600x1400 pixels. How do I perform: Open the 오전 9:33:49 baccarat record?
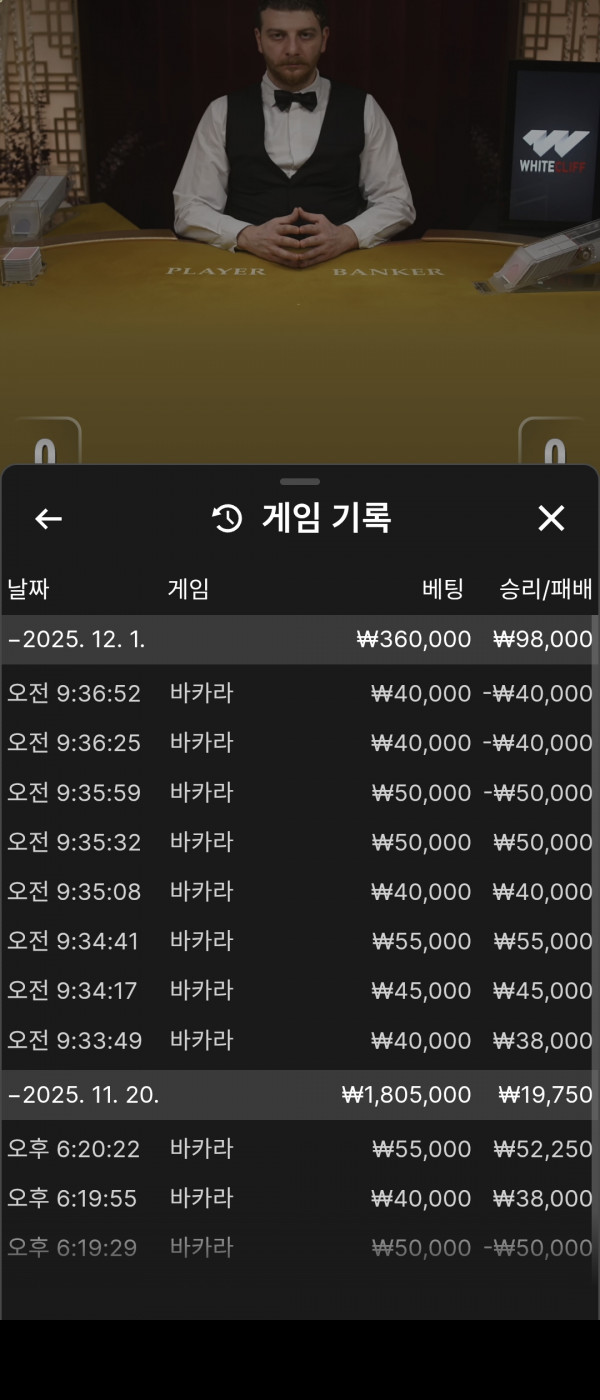(x=300, y=1041)
